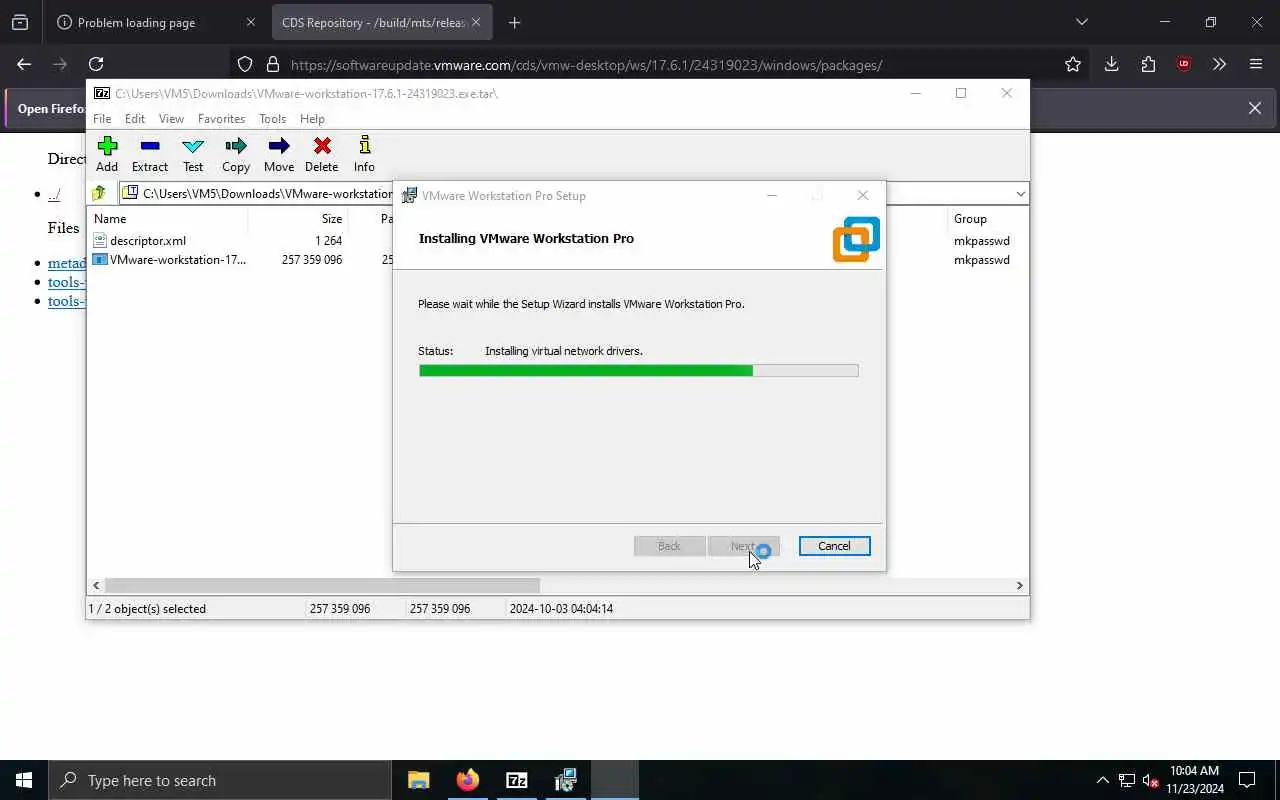The image size is (1280, 800).
Task: Open a new Firefox tab
Action: pyautogui.click(x=514, y=22)
